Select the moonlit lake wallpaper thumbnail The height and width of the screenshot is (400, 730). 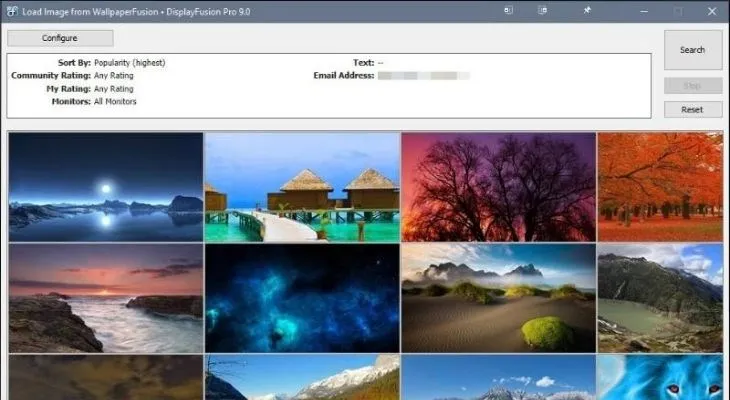106,187
